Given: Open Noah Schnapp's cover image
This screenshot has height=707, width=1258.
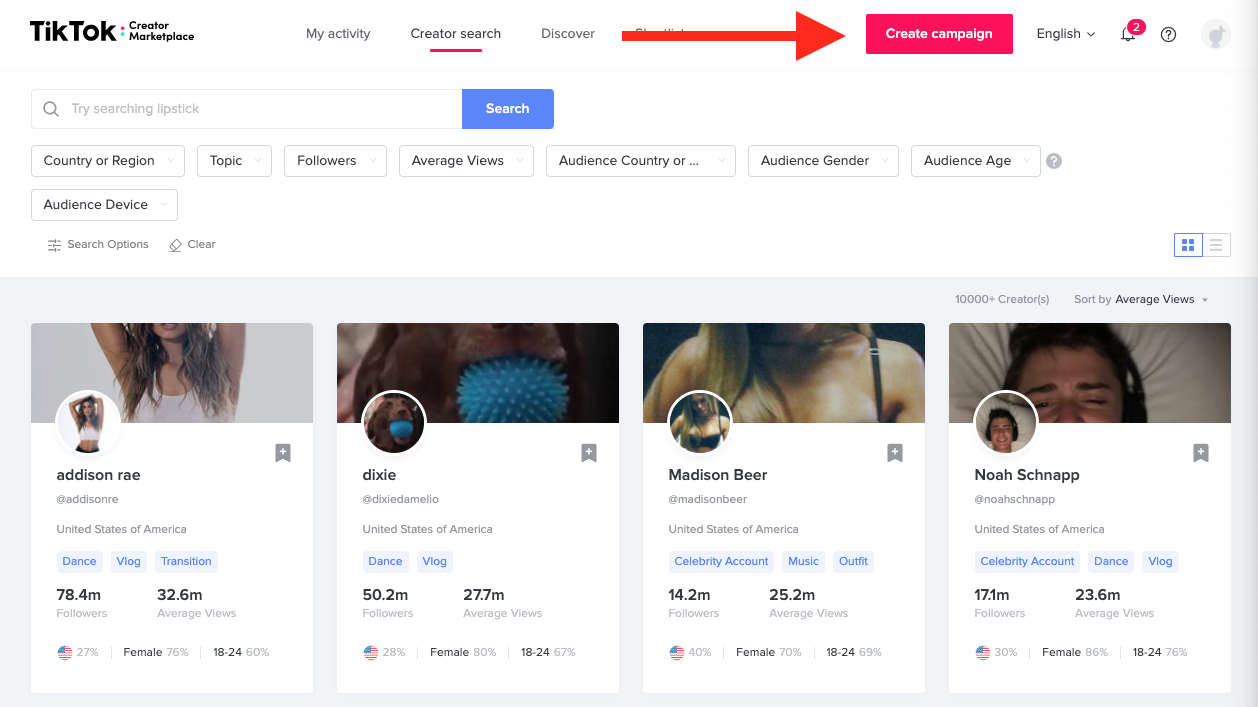Looking at the screenshot, I should [1090, 372].
